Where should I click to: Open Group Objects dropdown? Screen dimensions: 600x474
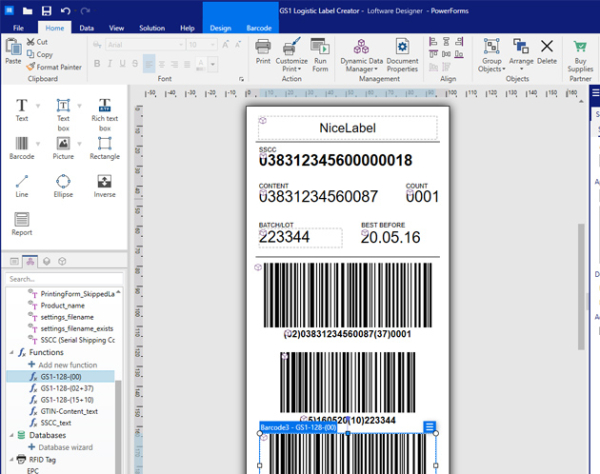pyautogui.click(x=491, y=55)
